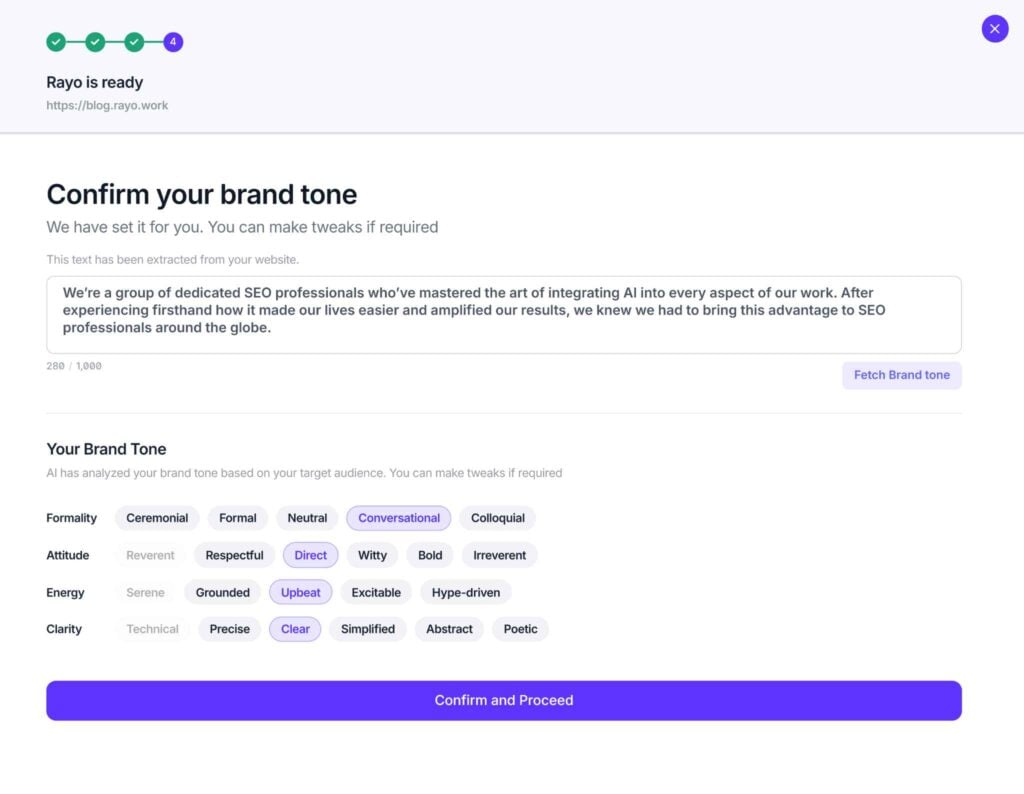Pick the Bold attitude chip

[x=430, y=555]
